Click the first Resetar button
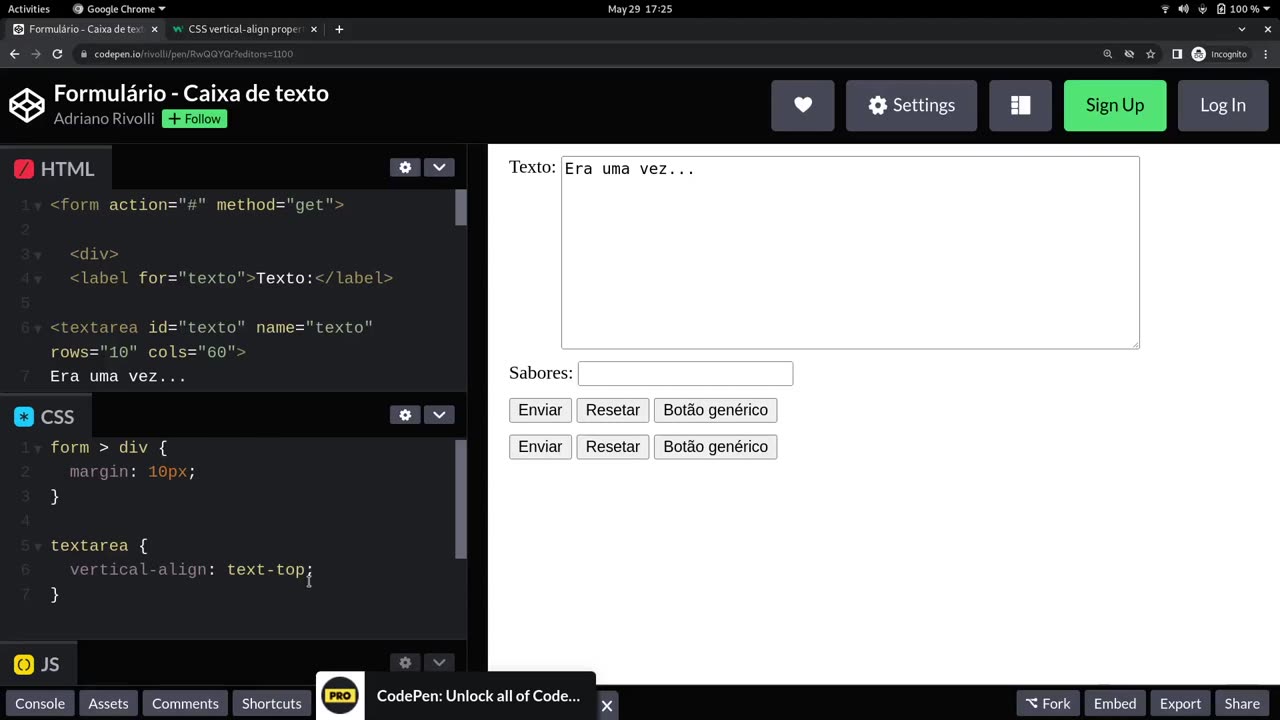The image size is (1280, 720). [613, 410]
